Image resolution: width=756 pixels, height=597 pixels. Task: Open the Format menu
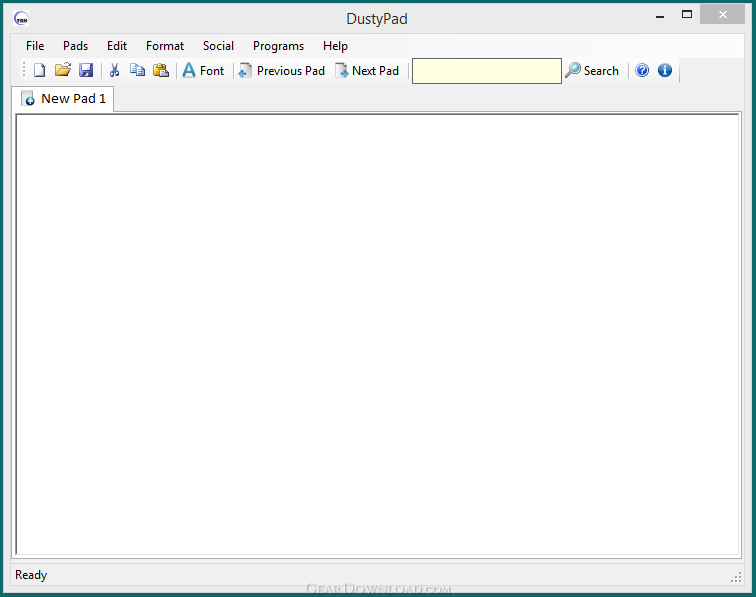click(165, 46)
